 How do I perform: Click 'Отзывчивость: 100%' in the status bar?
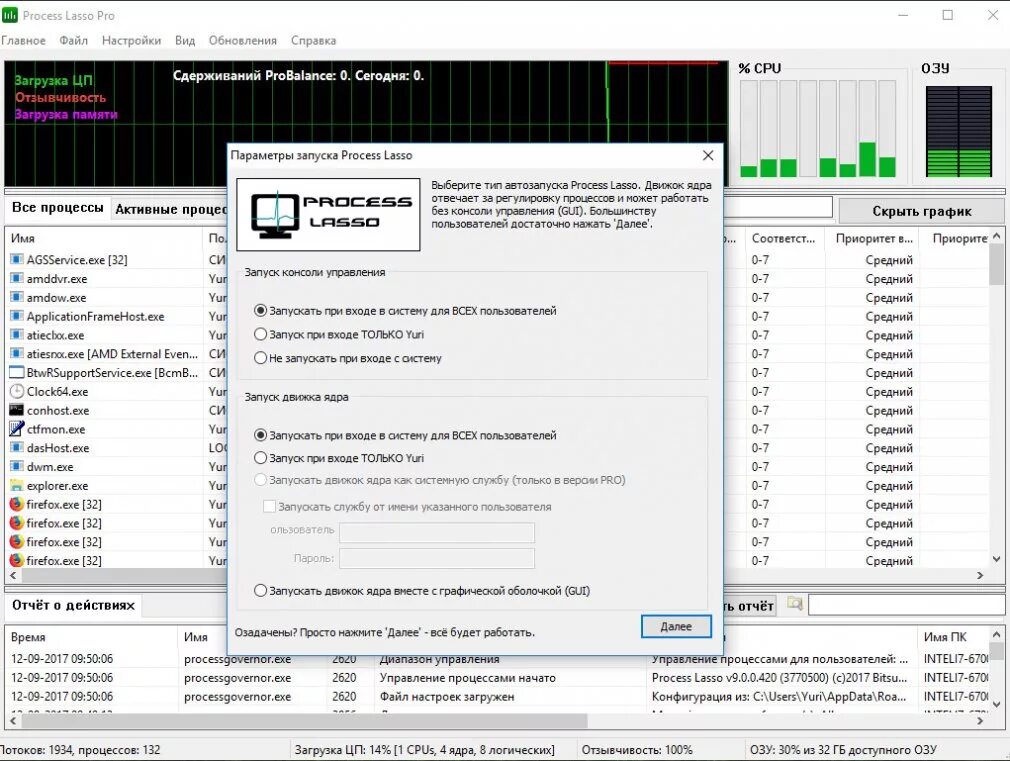[637, 750]
